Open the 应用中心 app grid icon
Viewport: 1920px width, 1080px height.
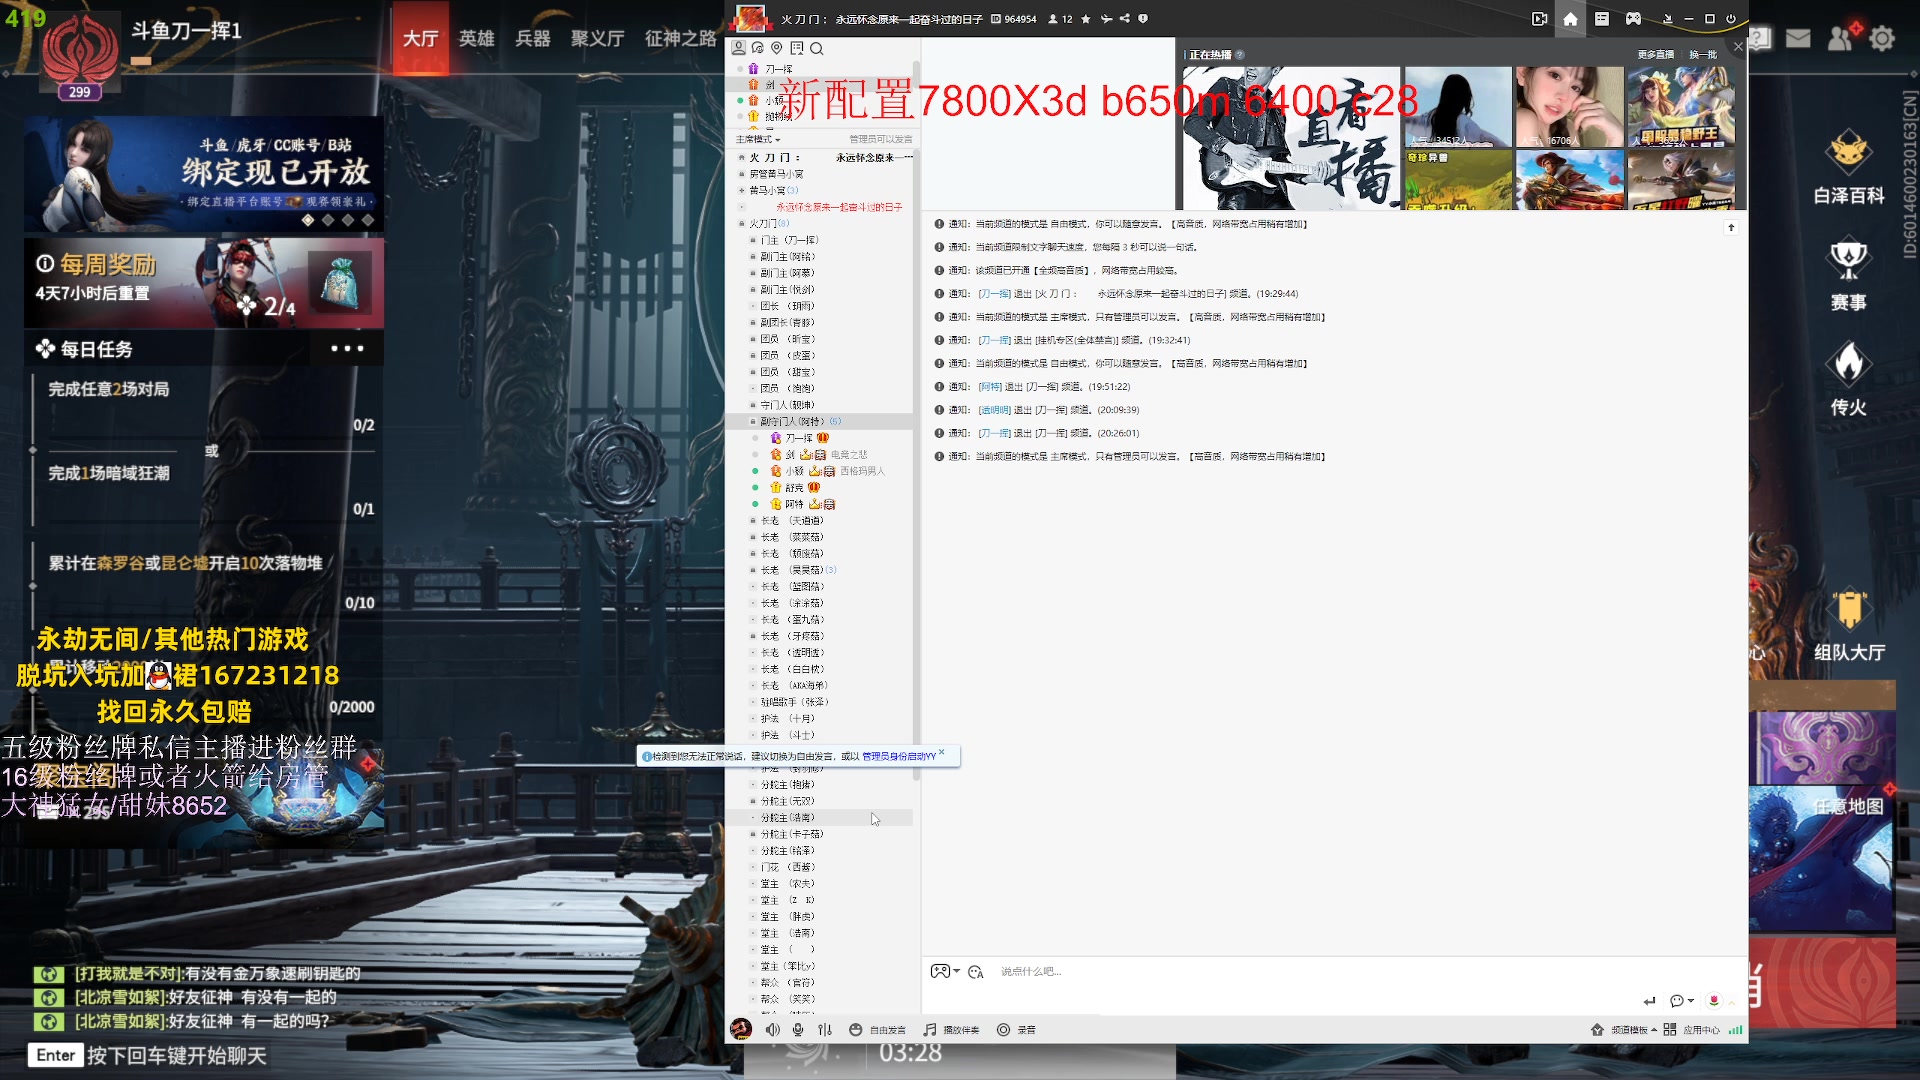pyautogui.click(x=1670, y=1030)
